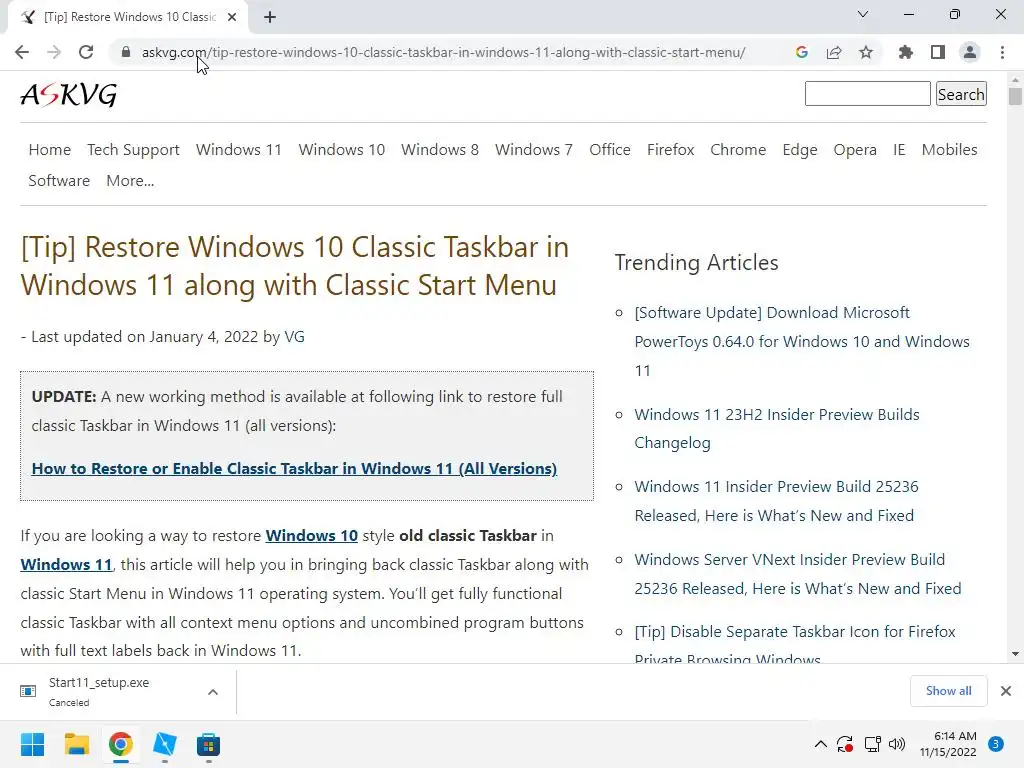Image resolution: width=1024 pixels, height=768 pixels.
Task: Share this page using the share icon
Action: tap(834, 52)
